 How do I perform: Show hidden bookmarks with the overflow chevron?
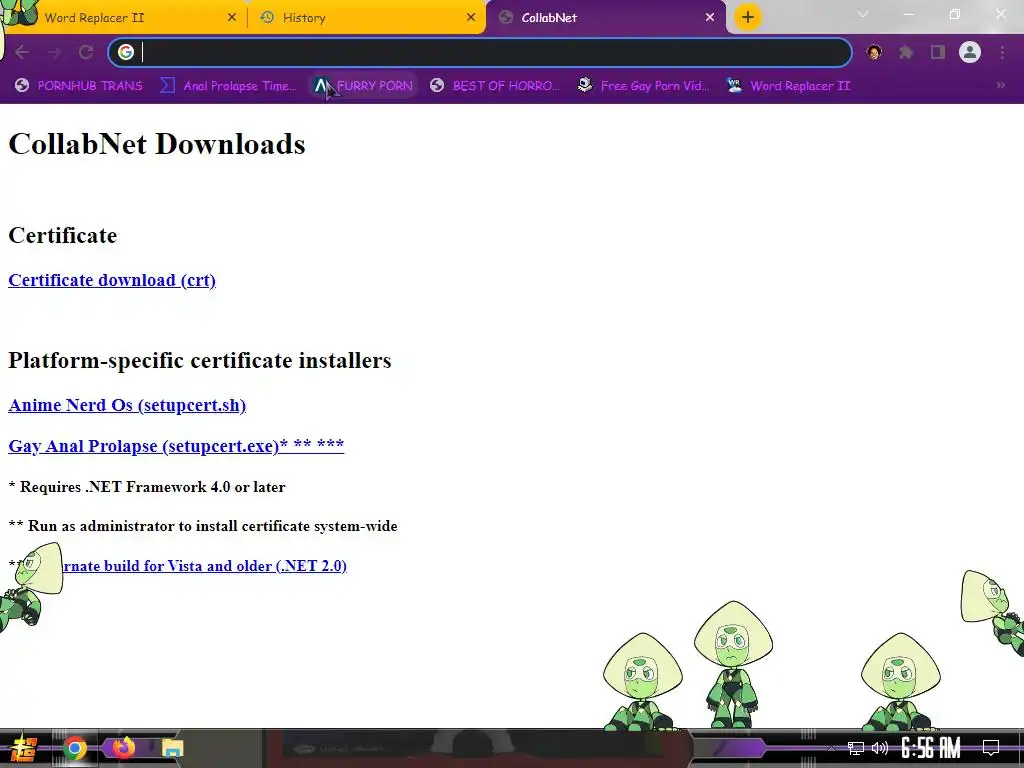pos(1000,85)
